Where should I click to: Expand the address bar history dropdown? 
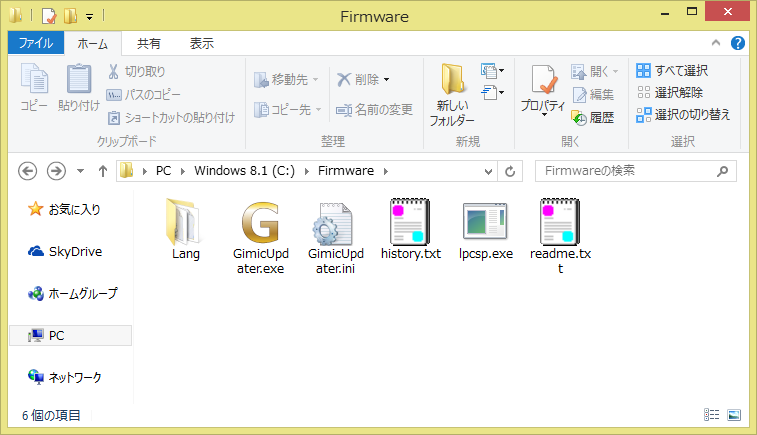[x=488, y=171]
